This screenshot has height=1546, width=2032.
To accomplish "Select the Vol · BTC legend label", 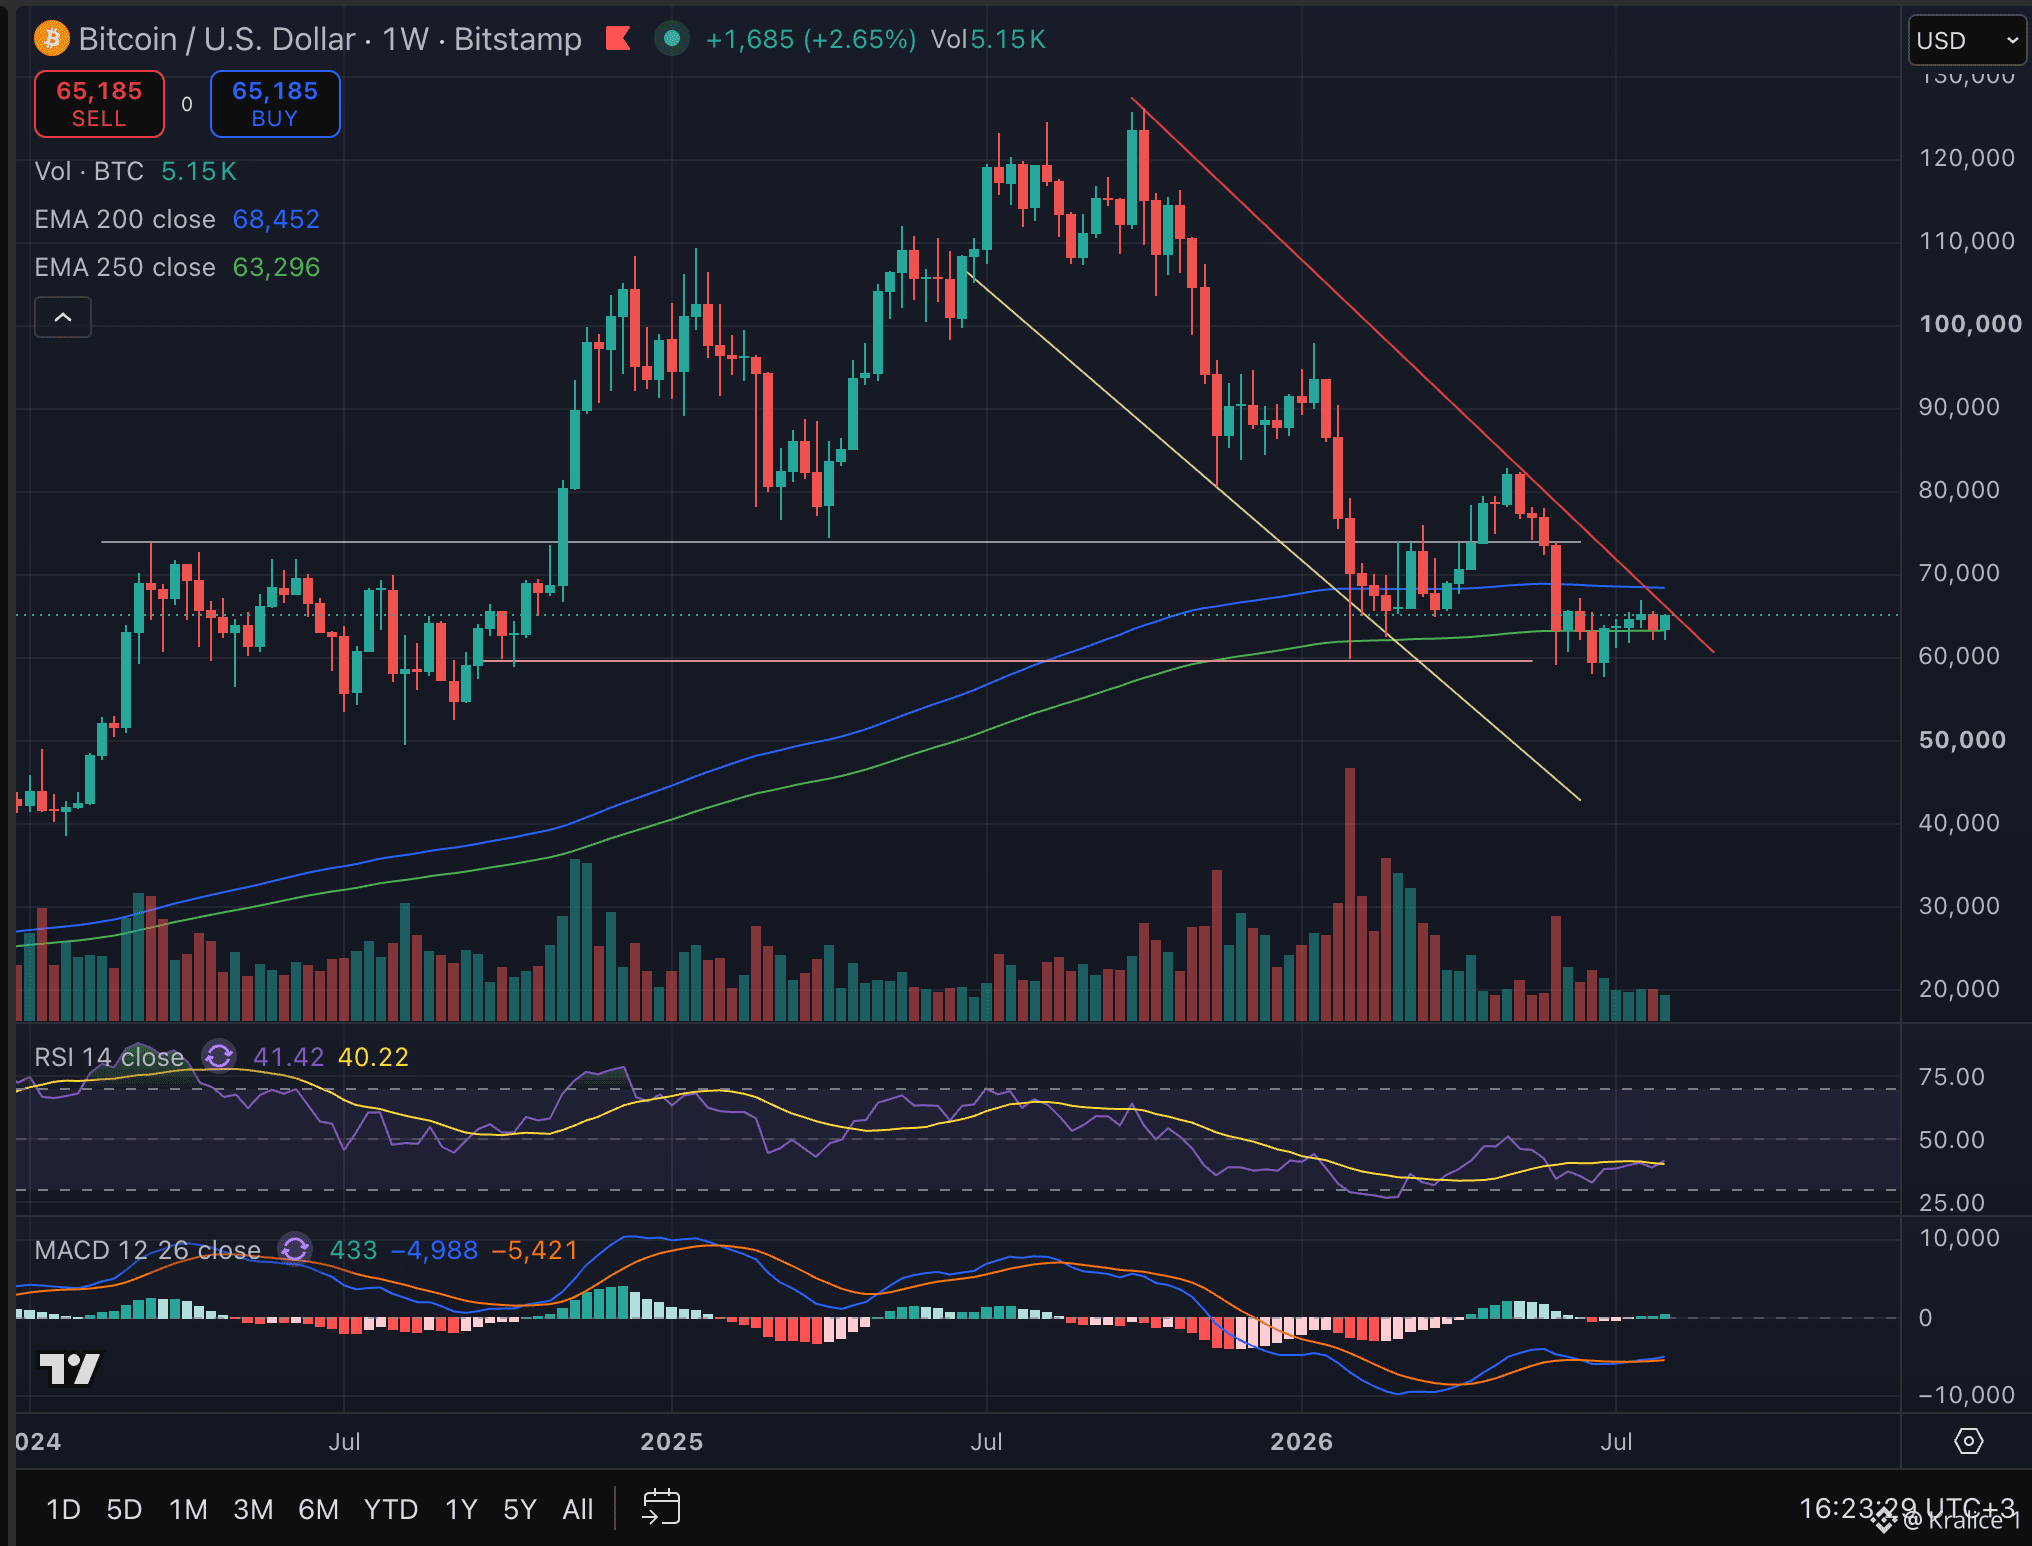I will (89, 171).
